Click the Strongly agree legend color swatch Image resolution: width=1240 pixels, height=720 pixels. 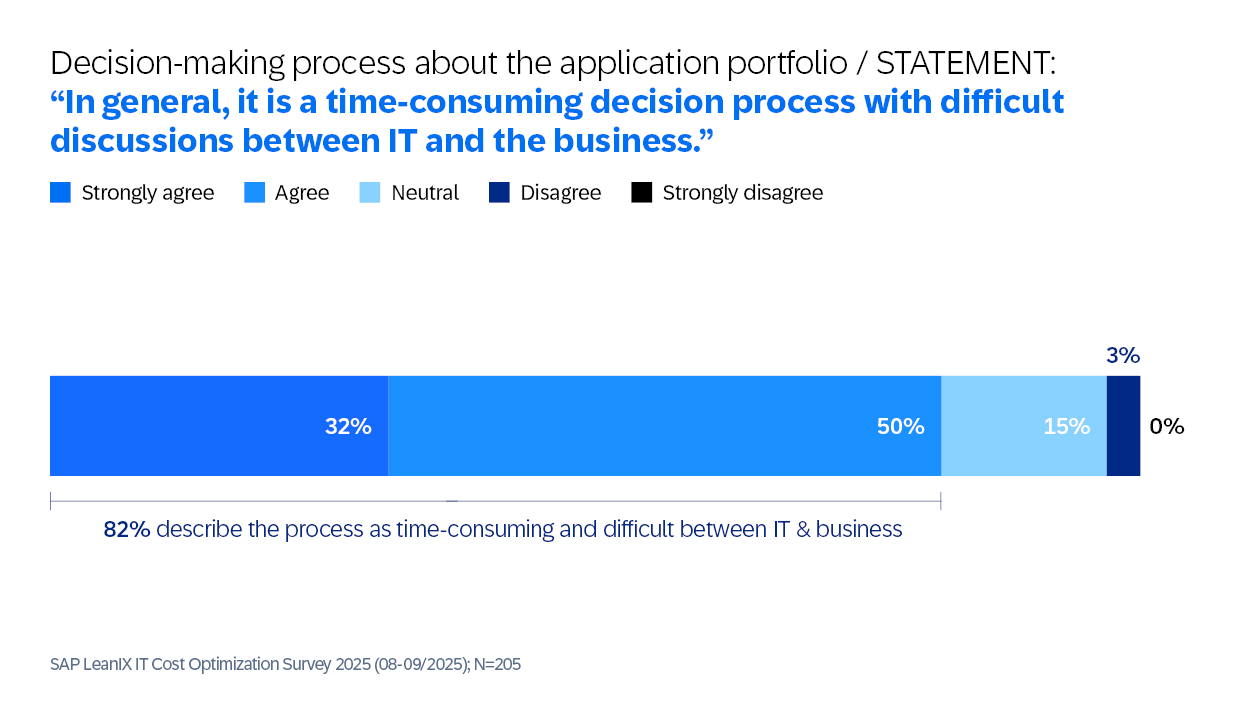coord(60,193)
